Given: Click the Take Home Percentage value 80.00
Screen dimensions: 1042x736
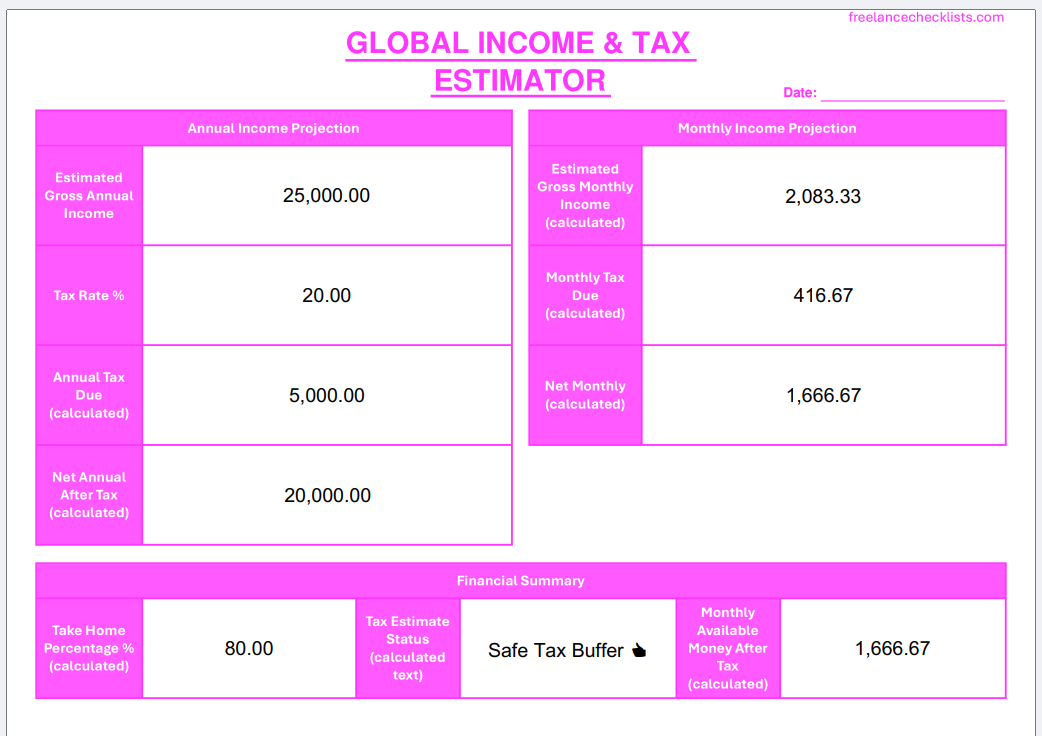Looking at the screenshot, I should coord(249,648).
